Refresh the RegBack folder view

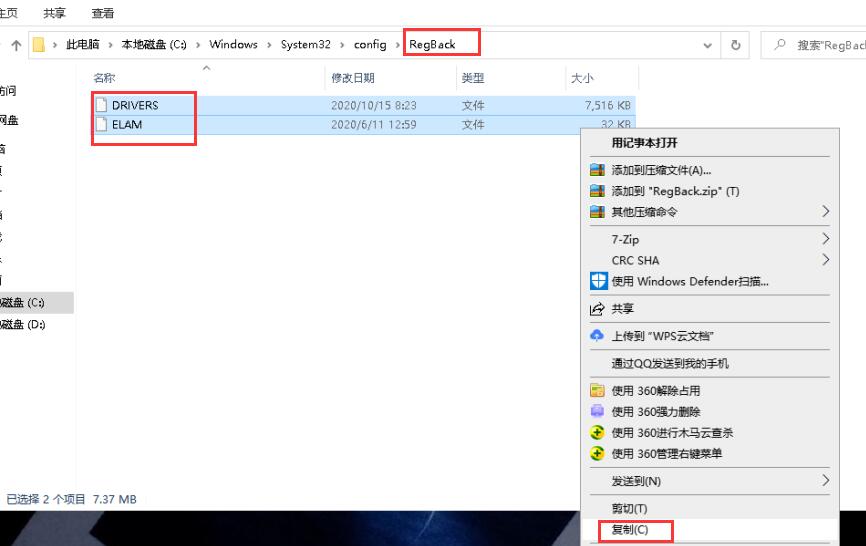coord(735,45)
